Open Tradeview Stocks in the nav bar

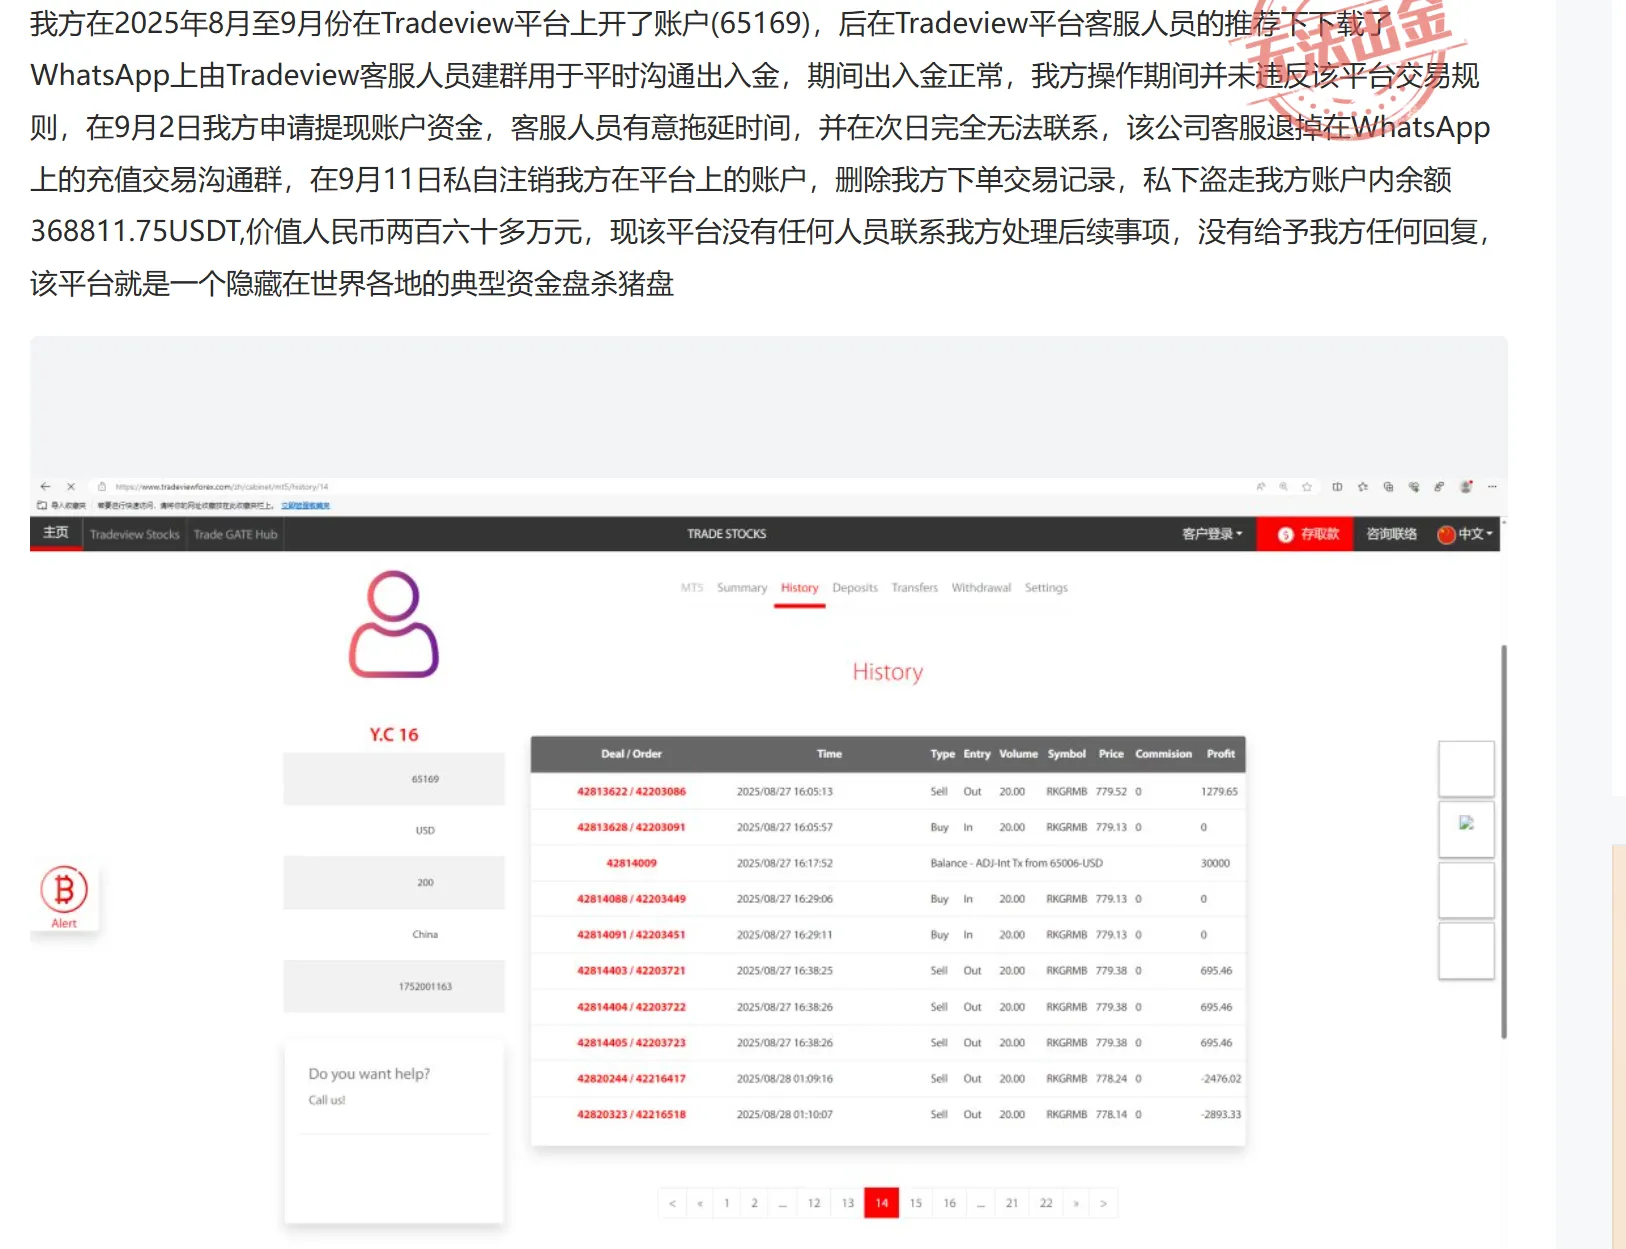tap(135, 535)
